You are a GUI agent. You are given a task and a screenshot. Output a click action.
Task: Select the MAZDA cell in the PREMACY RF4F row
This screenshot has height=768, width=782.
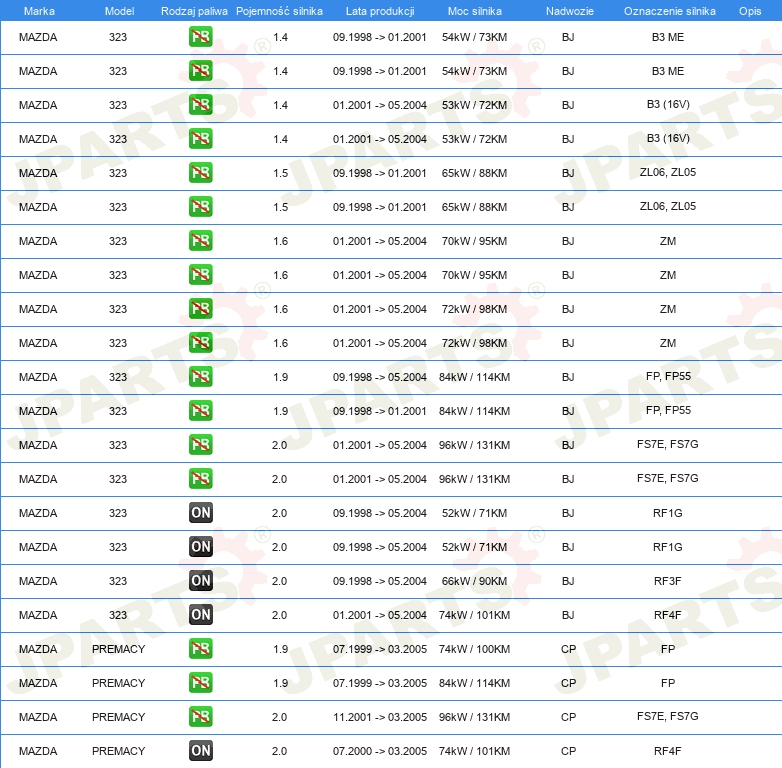pyautogui.click(x=38, y=751)
